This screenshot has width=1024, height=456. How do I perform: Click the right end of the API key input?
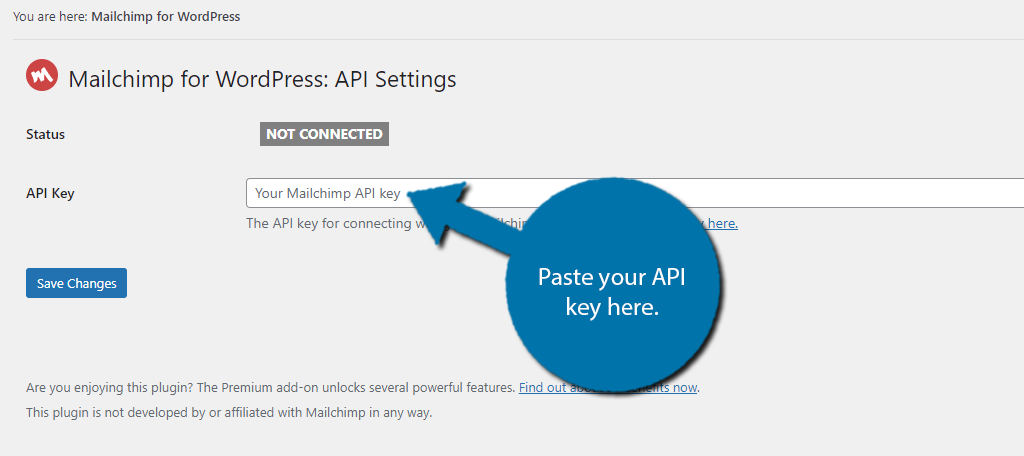1006,193
